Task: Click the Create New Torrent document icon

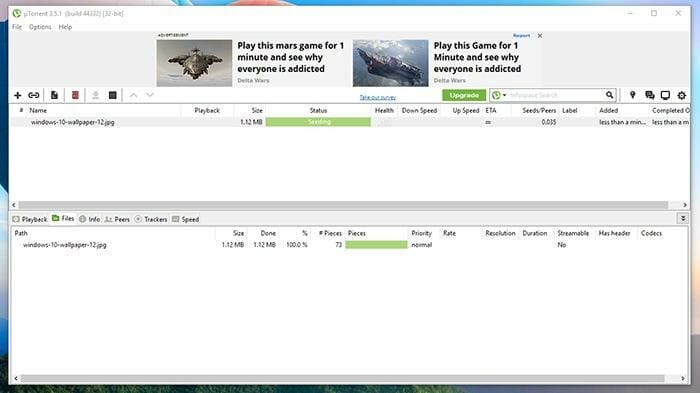Action: pyautogui.click(x=54, y=95)
